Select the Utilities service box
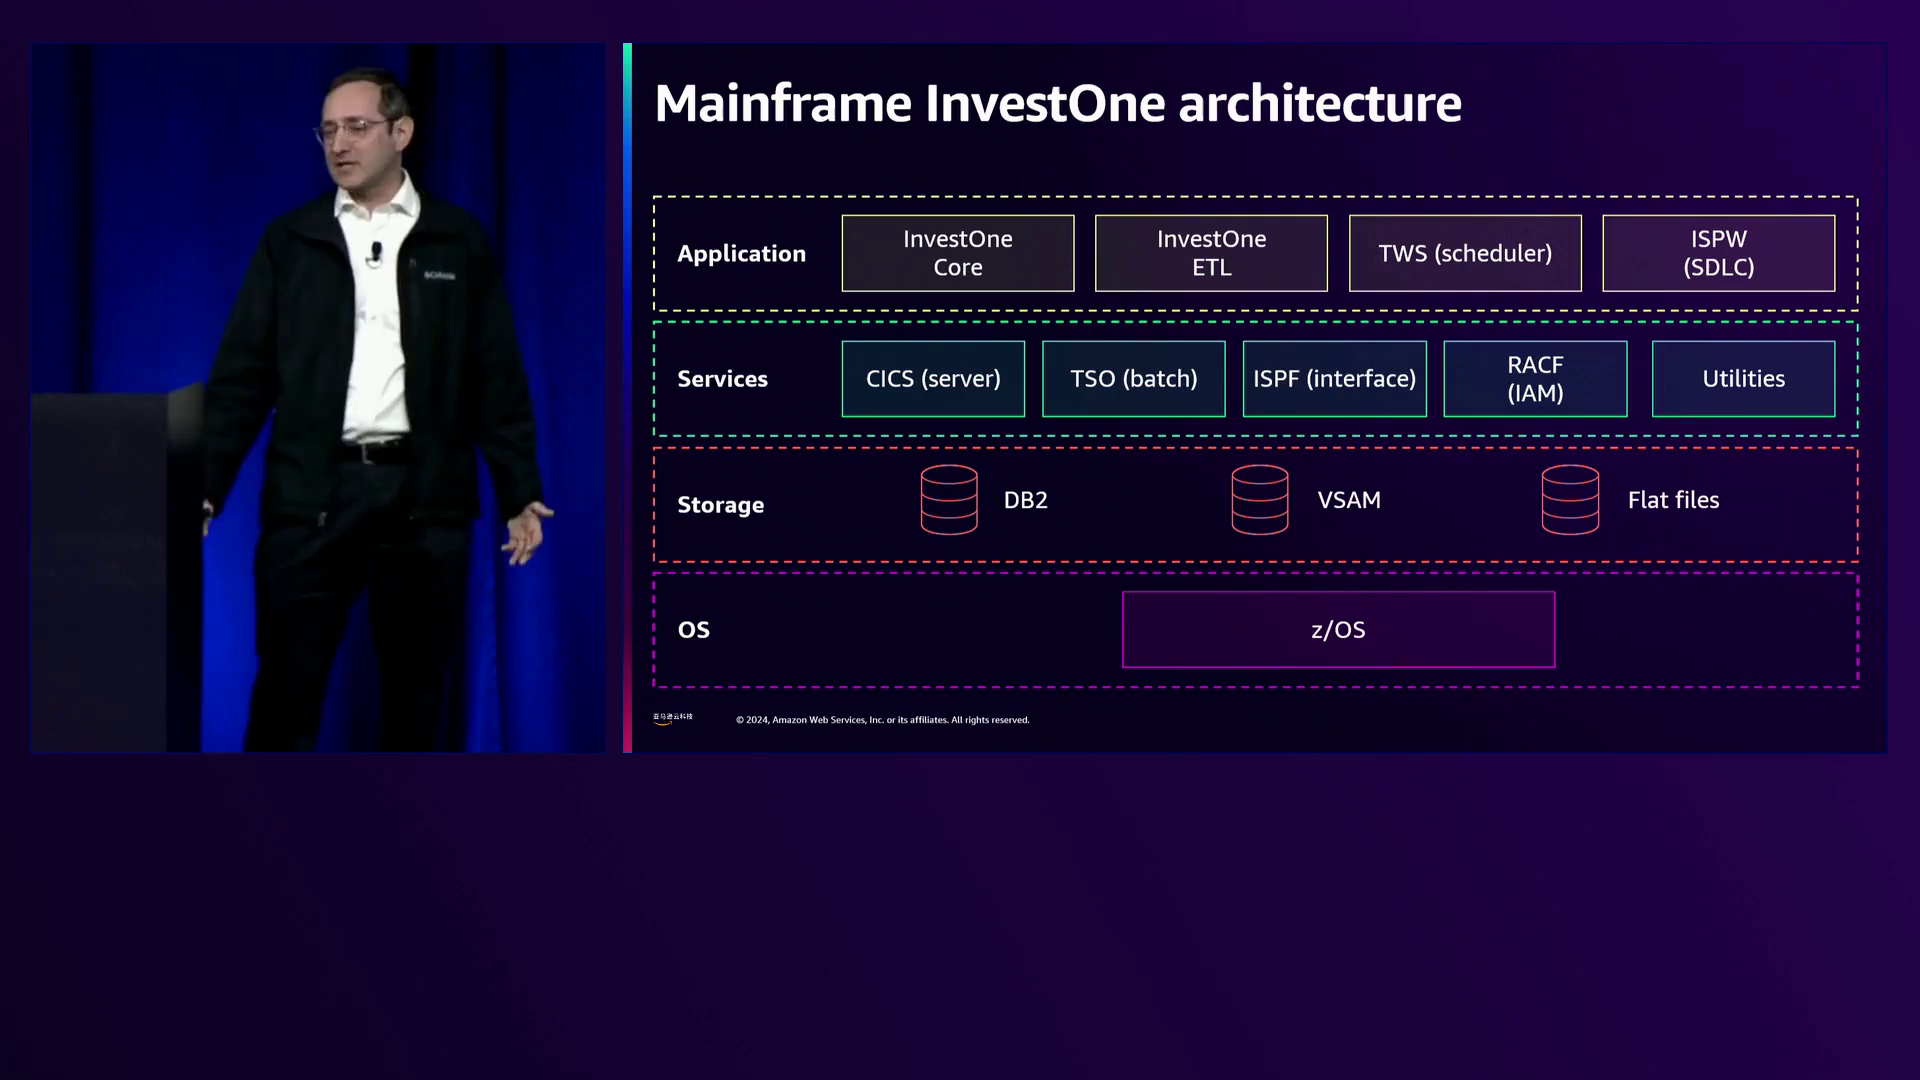This screenshot has height=1080, width=1920. pyautogui.click(x=1743, y=379)
